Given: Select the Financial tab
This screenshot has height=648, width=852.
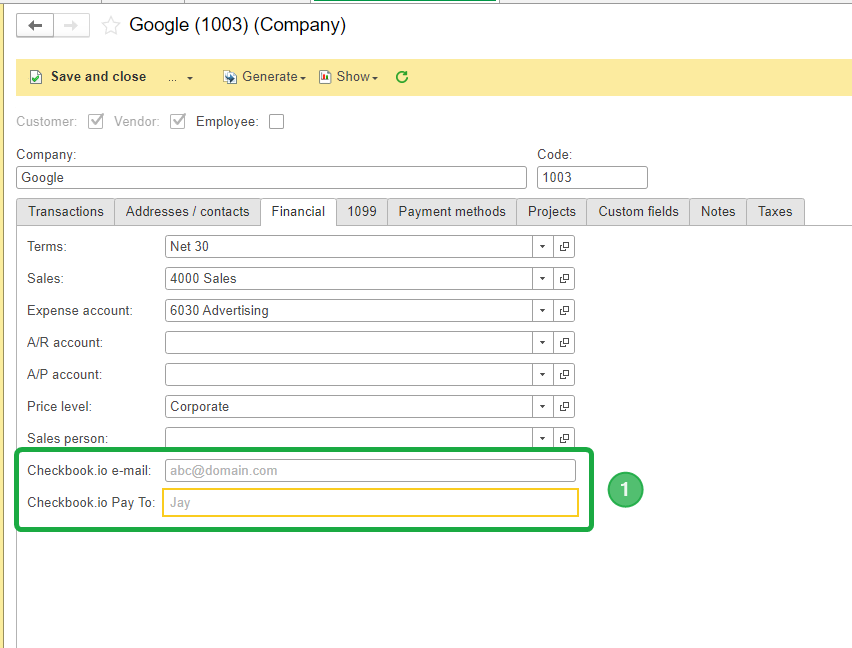Looking at the screenshot, I should point(298,211).
